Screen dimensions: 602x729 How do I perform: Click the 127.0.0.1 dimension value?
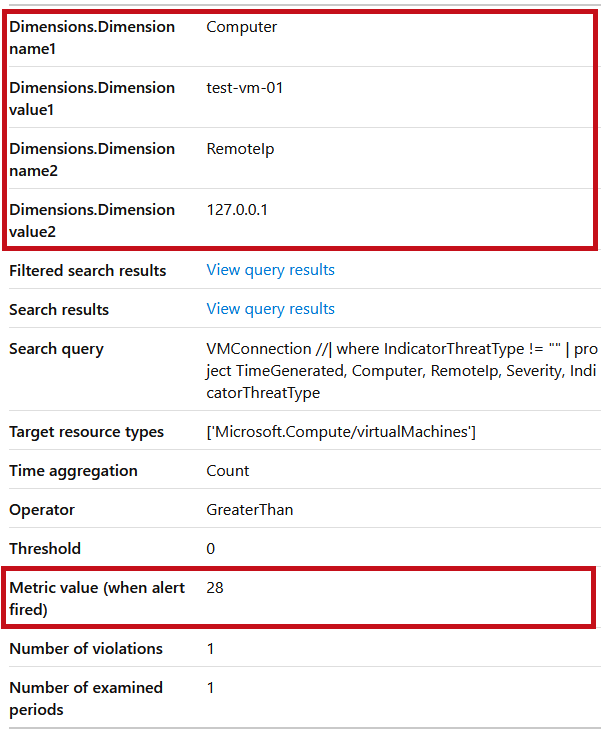pyautogui.click(x=237, y=210)
